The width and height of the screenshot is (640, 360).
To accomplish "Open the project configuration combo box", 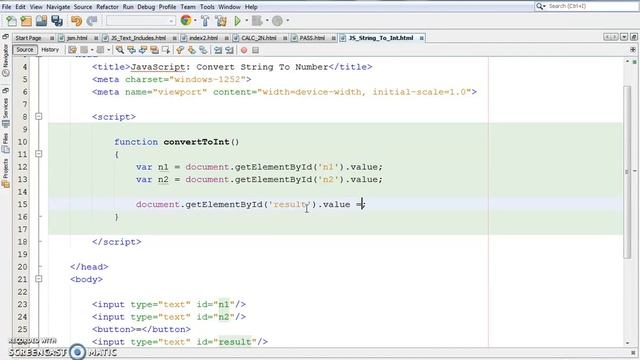I will pos(141,21).
